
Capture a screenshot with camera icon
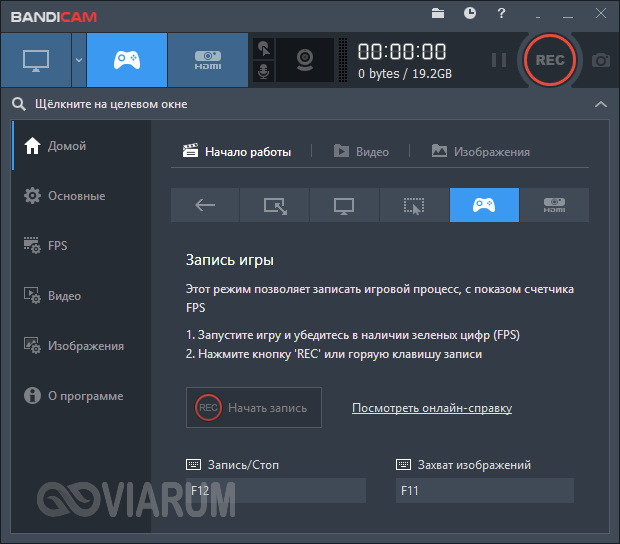(x=601, y=60)
